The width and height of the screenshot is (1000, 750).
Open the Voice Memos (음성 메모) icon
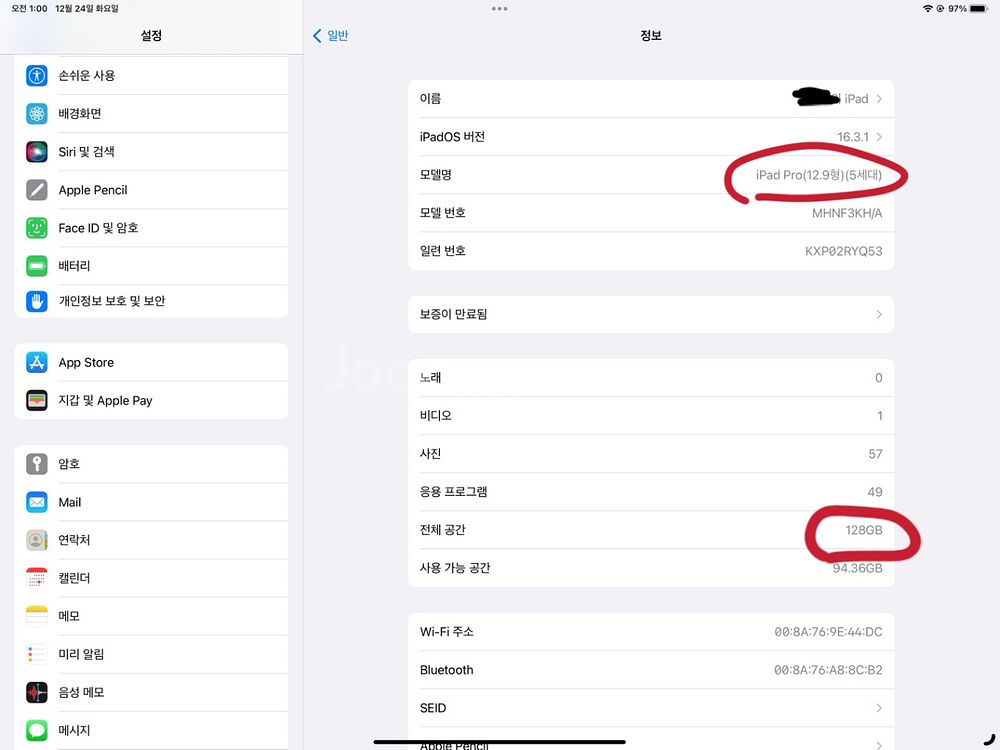(x=36, y=693)
